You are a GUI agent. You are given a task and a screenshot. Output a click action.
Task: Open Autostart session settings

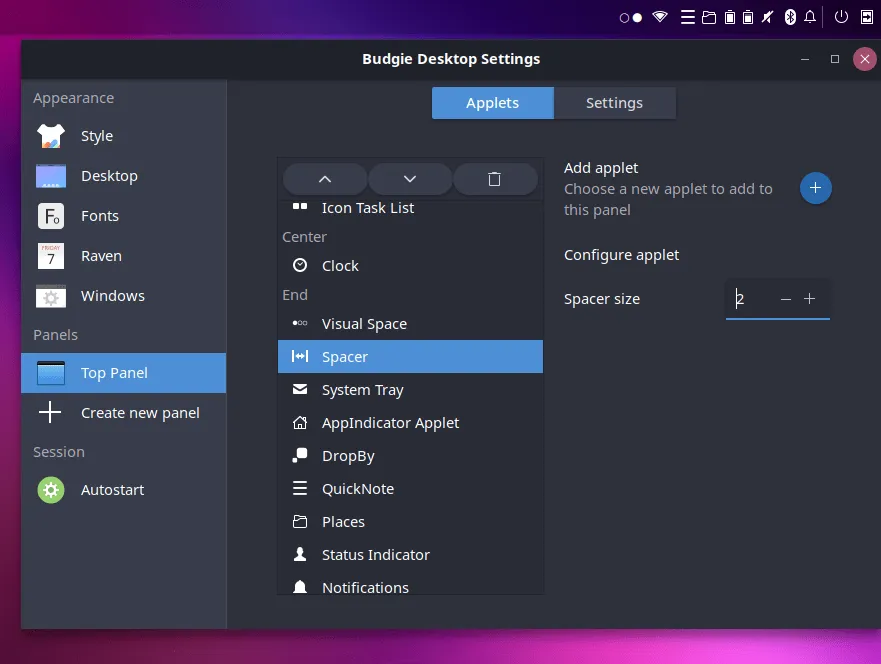112,490
